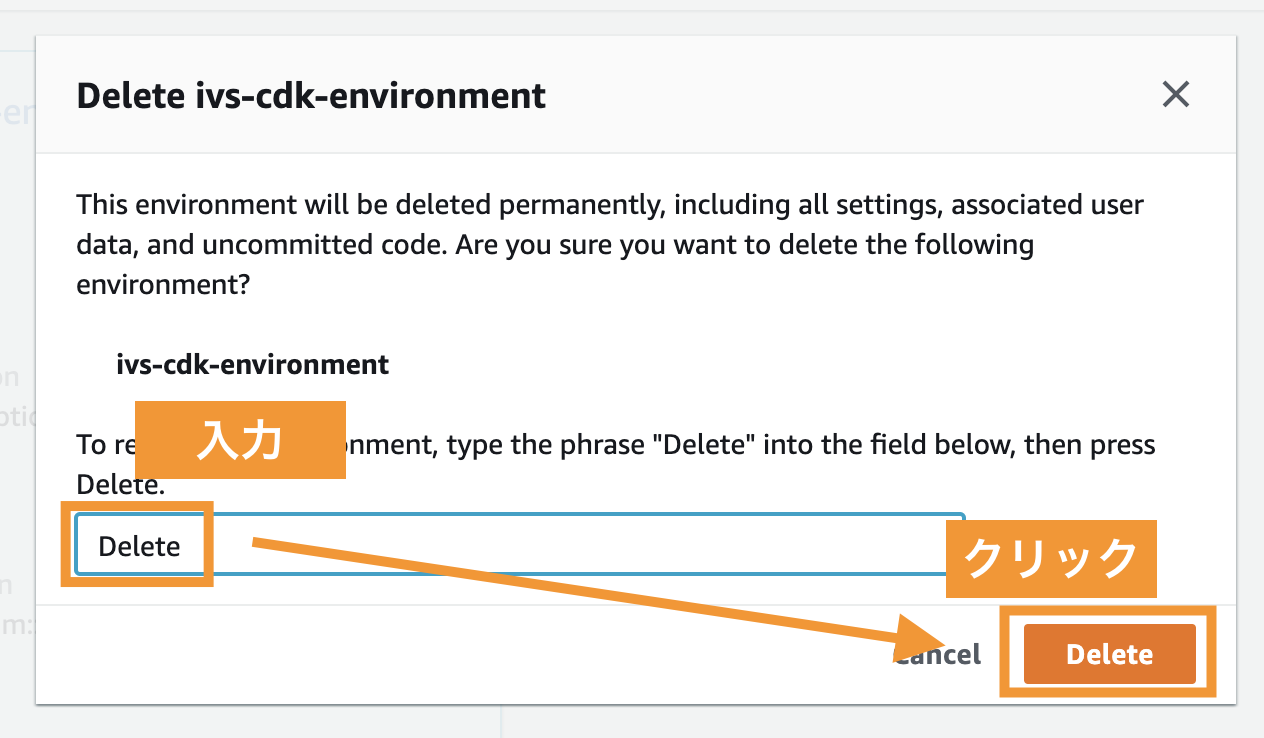The width and height of the screenshot is (1264, 738).
Task: Click the X icon to dismiss the dialog
Action: click(1176, 95)
